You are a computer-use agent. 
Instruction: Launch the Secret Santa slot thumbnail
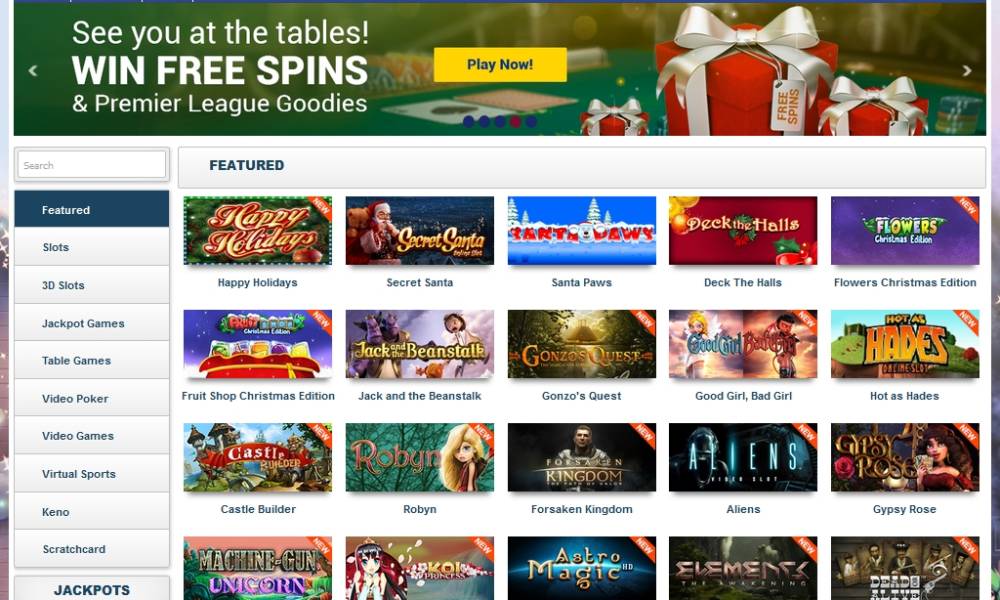(420, 230)
